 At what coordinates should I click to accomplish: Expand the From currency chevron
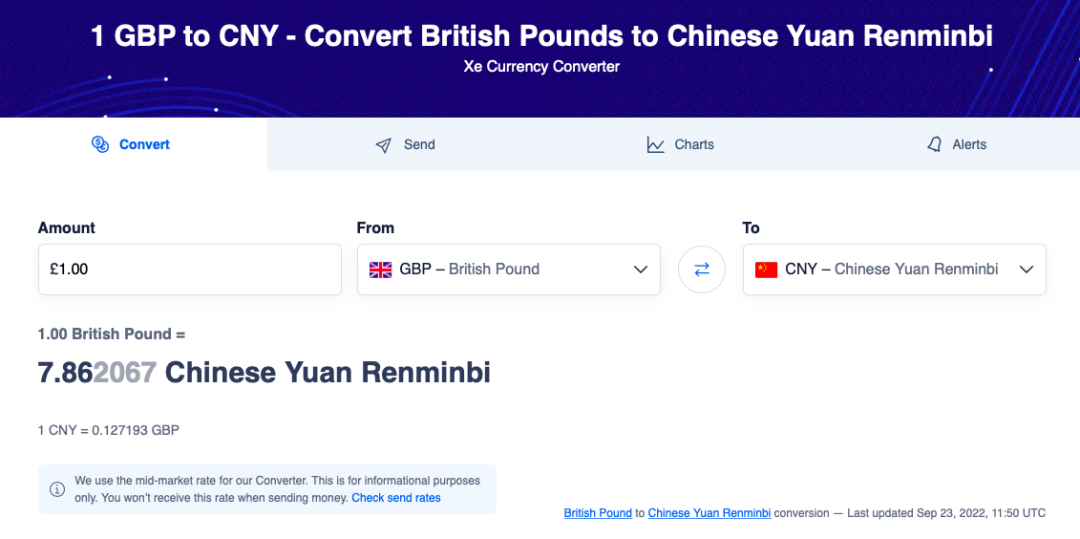tap(641, 269)
